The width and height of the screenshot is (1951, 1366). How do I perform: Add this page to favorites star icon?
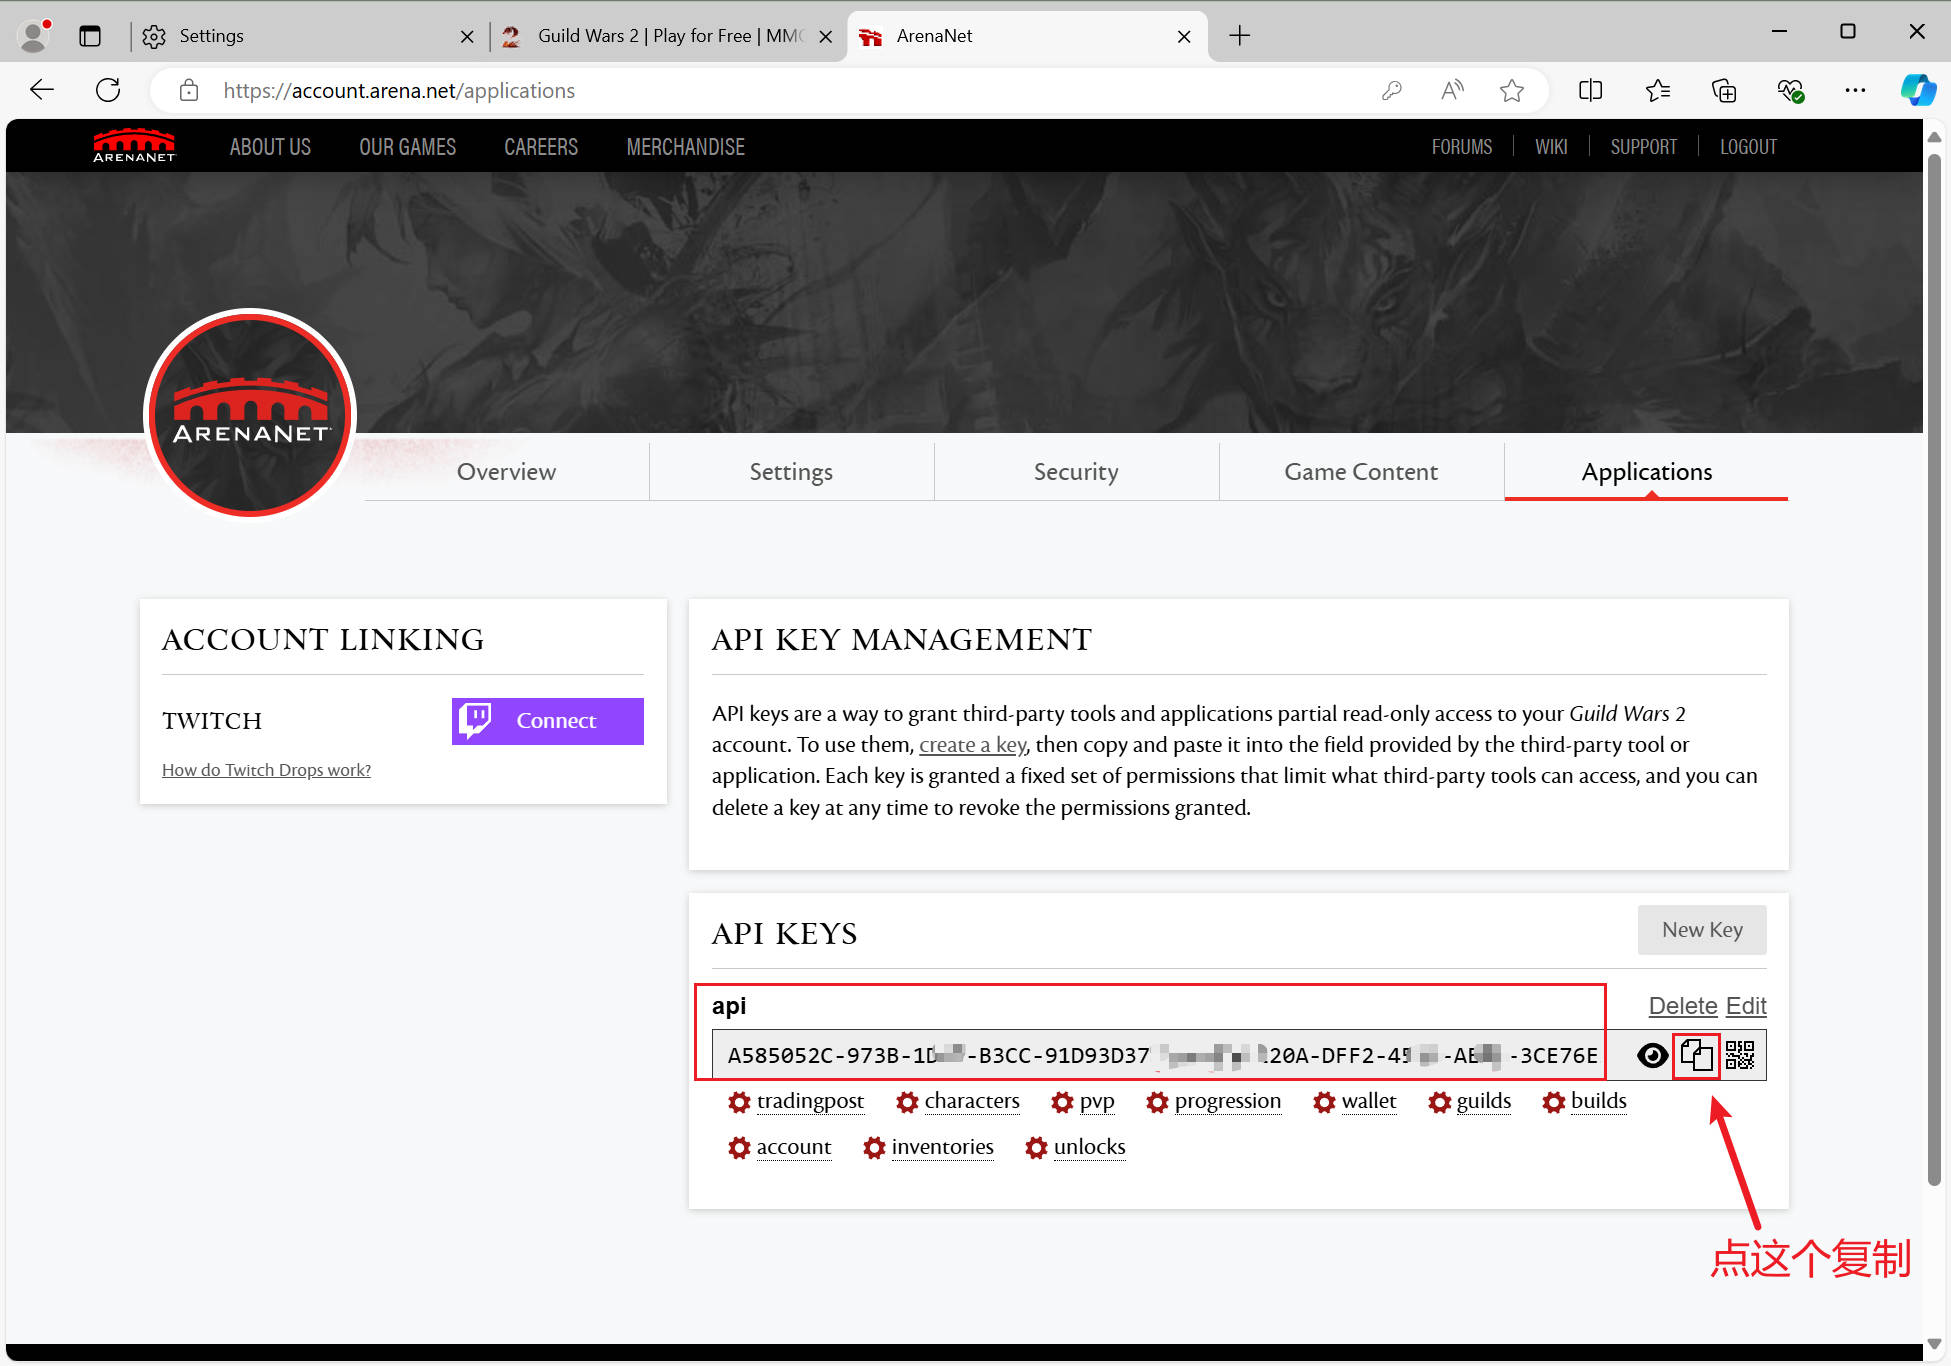click(x=1512, y=91)
